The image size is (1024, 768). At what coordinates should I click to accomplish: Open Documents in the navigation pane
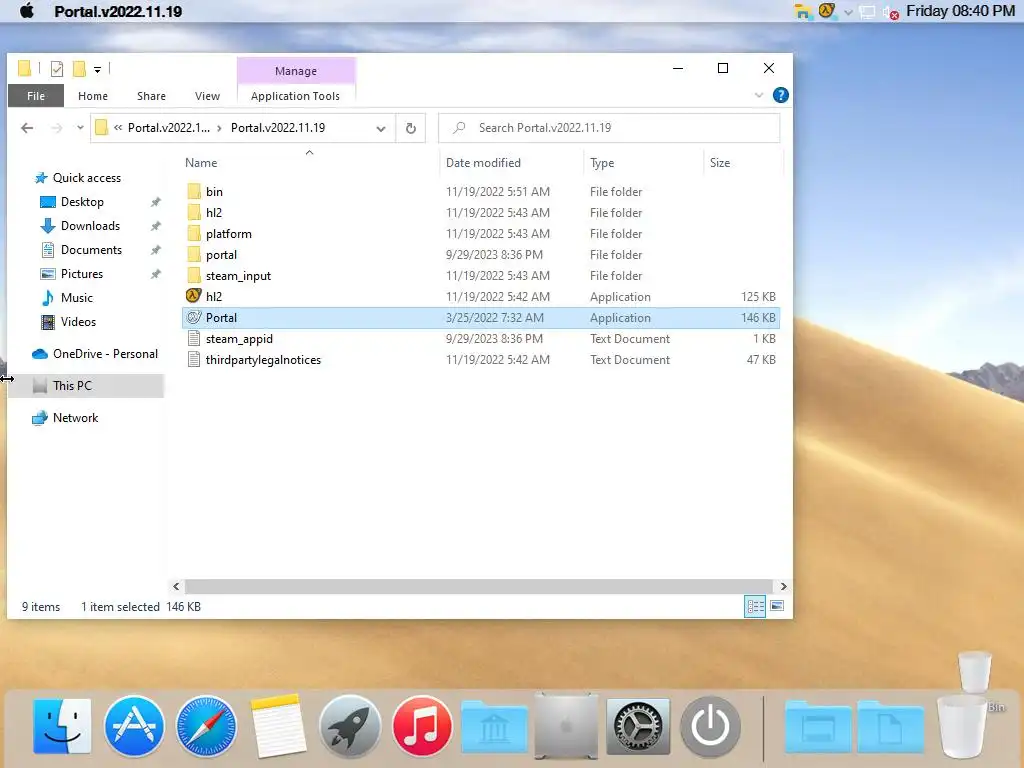pos(91,250)
